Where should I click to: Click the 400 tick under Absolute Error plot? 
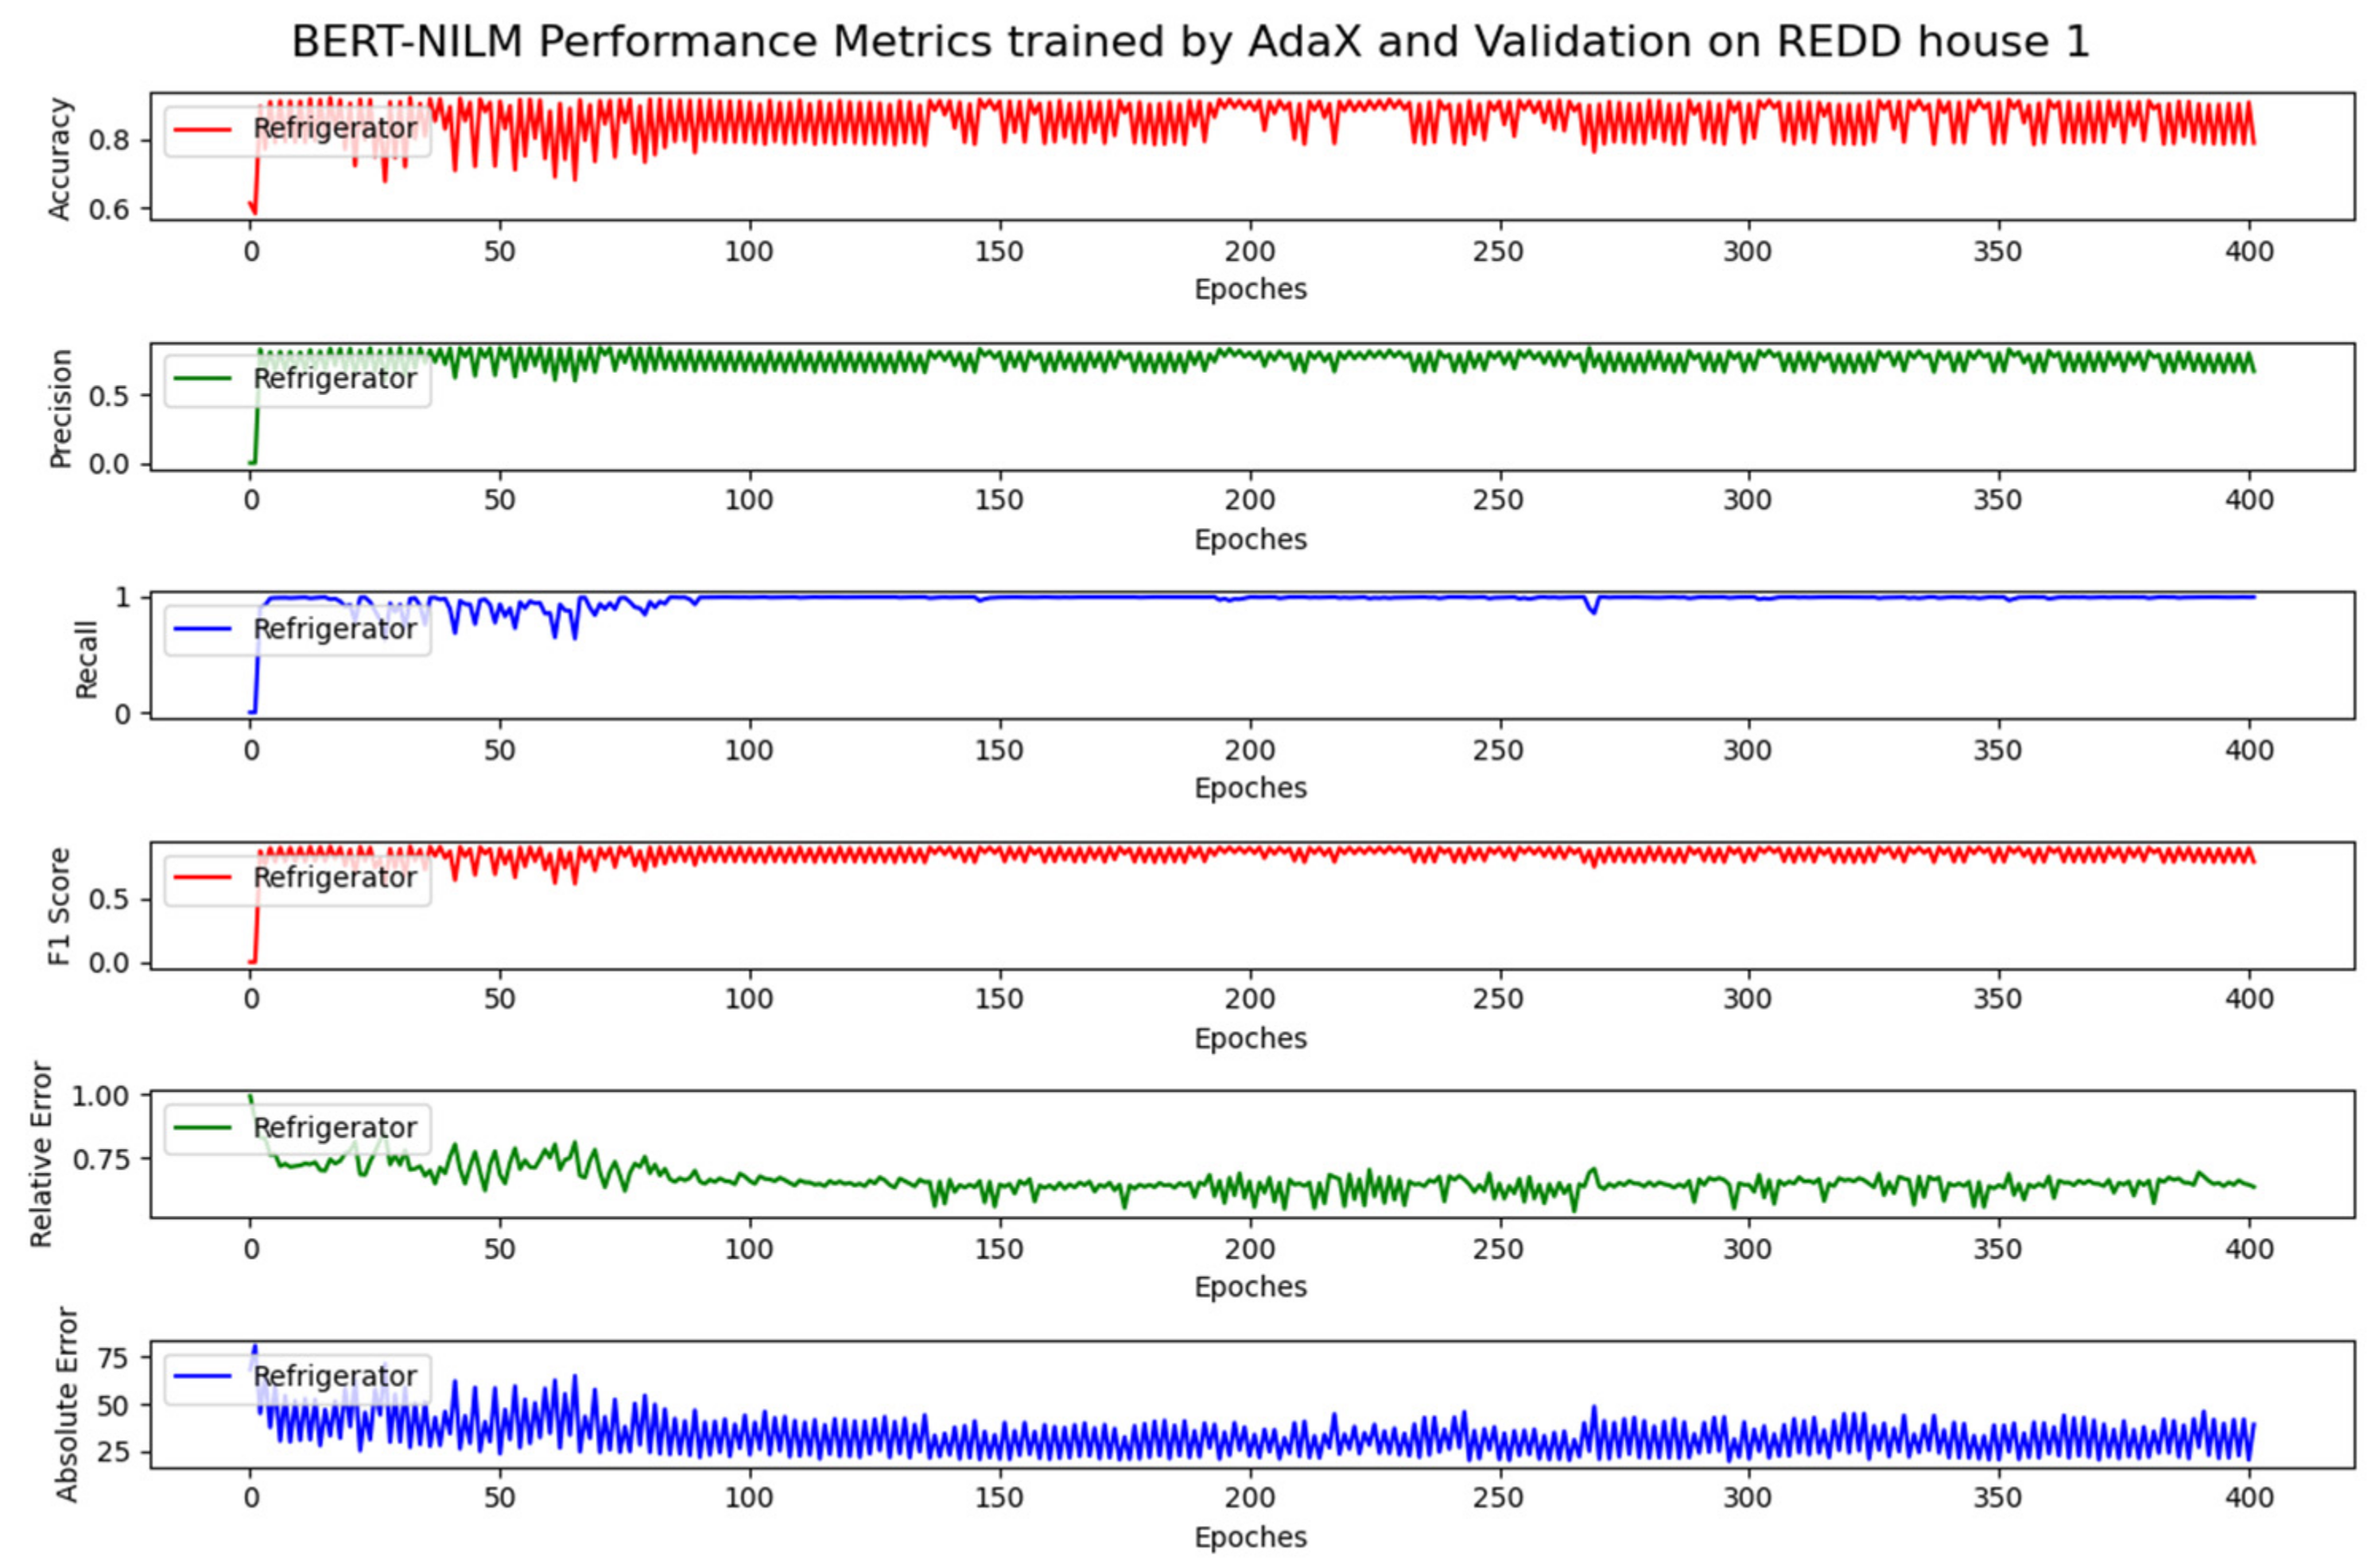click(2249, 1498)
